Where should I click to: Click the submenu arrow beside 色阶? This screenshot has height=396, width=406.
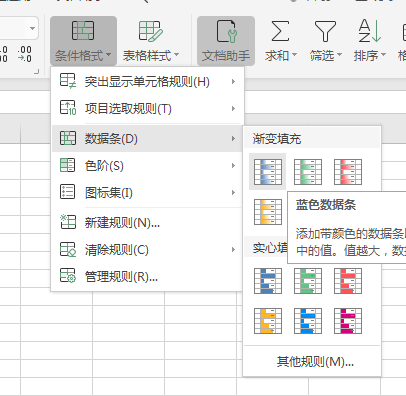tap(234, 165)
